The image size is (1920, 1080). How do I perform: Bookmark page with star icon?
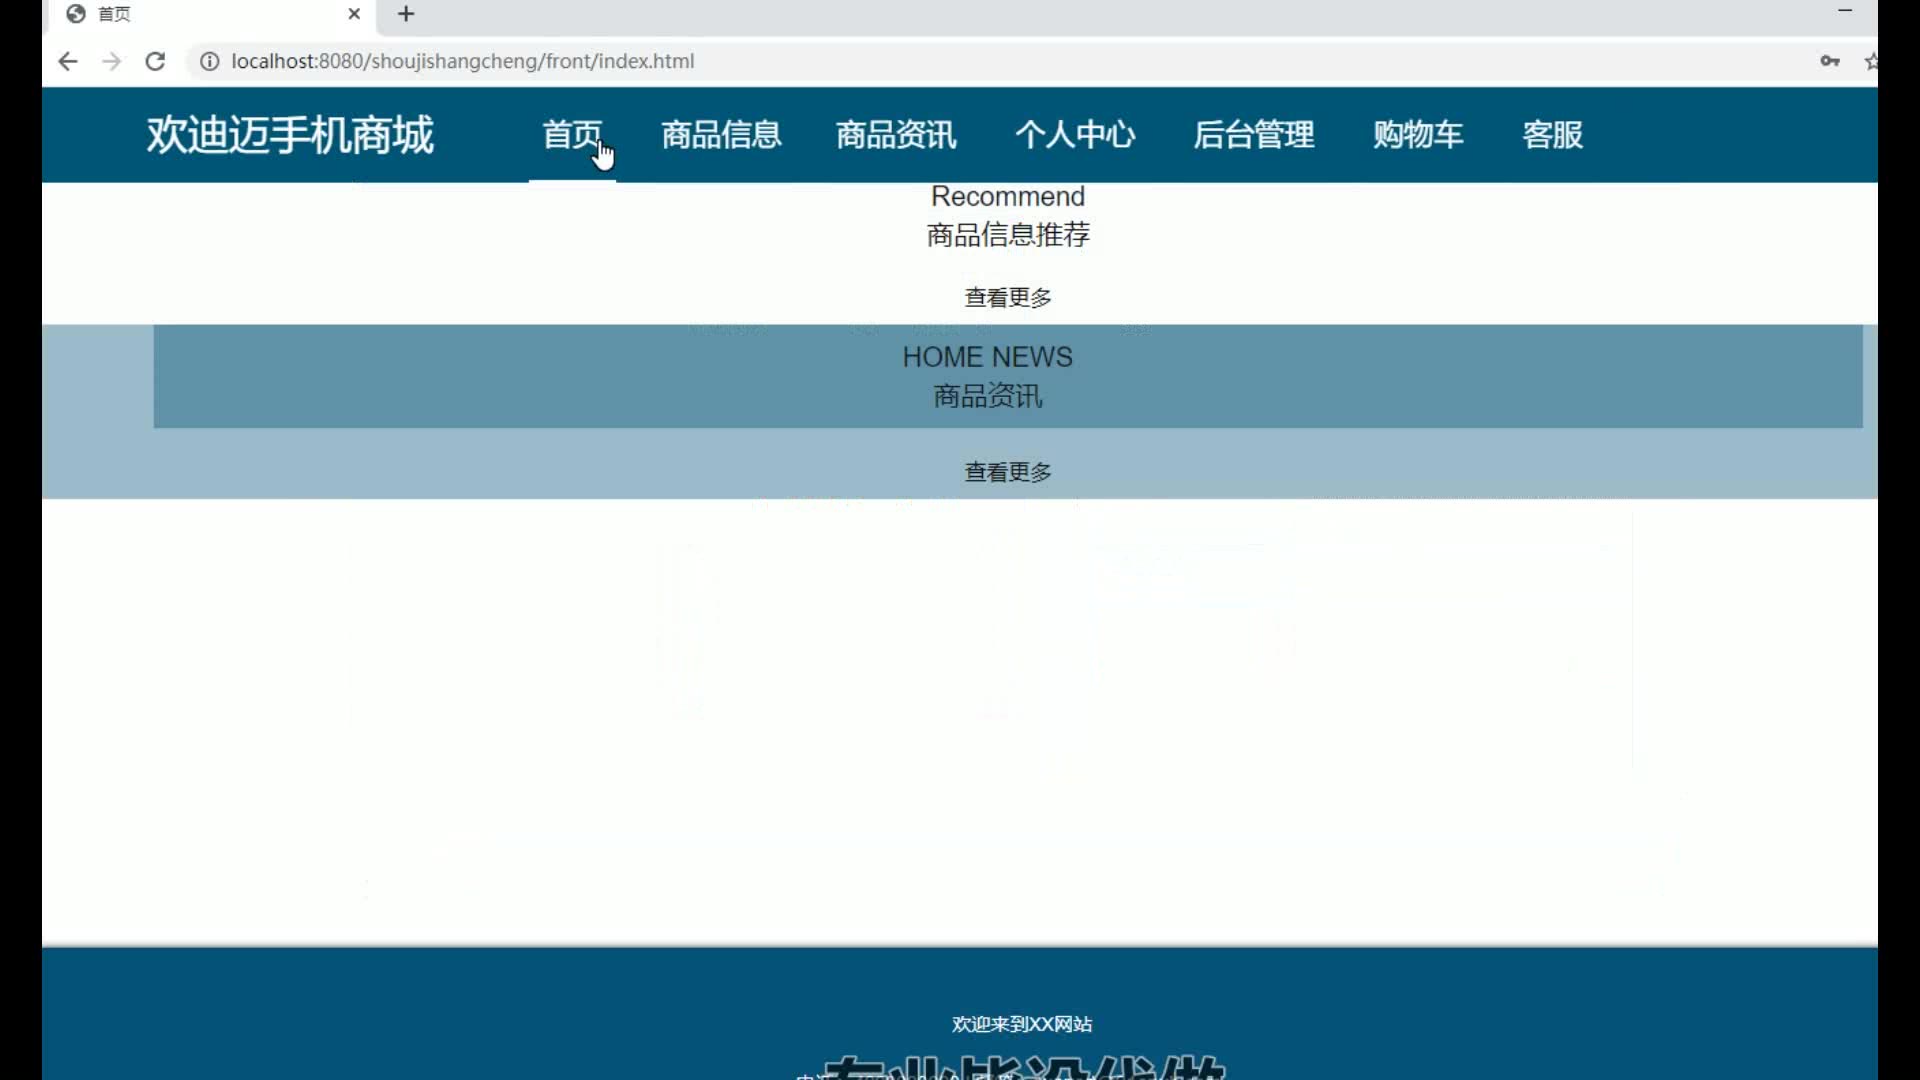1870,61
